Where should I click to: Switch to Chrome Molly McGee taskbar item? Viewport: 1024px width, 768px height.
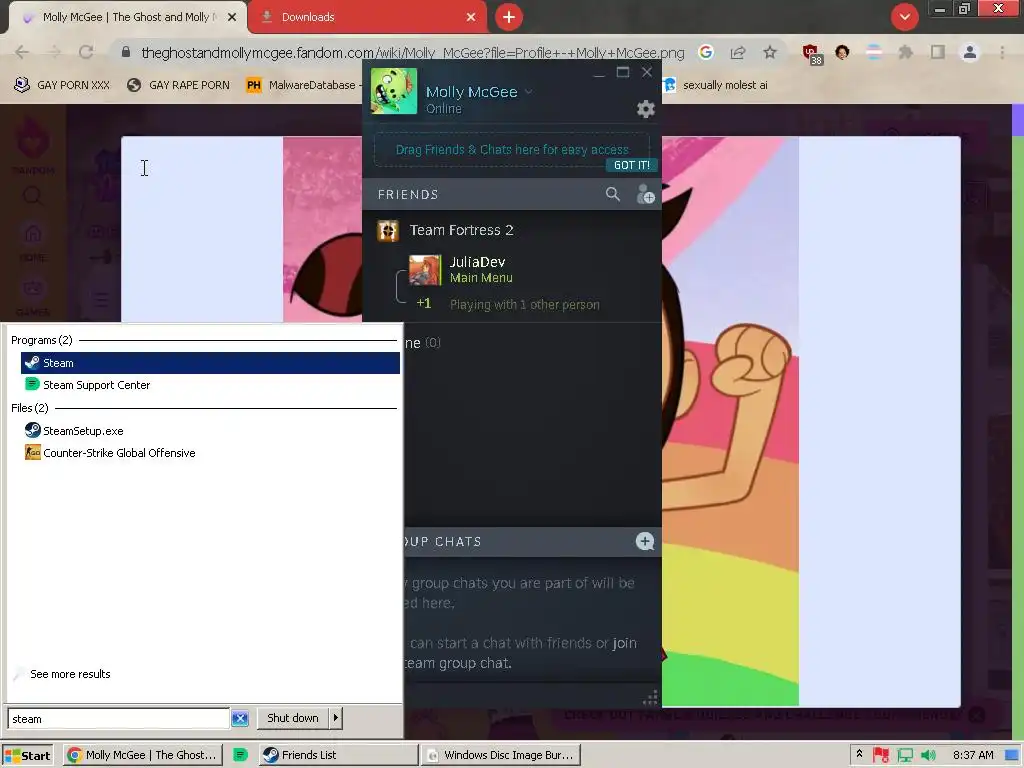(x=143, y=755)
